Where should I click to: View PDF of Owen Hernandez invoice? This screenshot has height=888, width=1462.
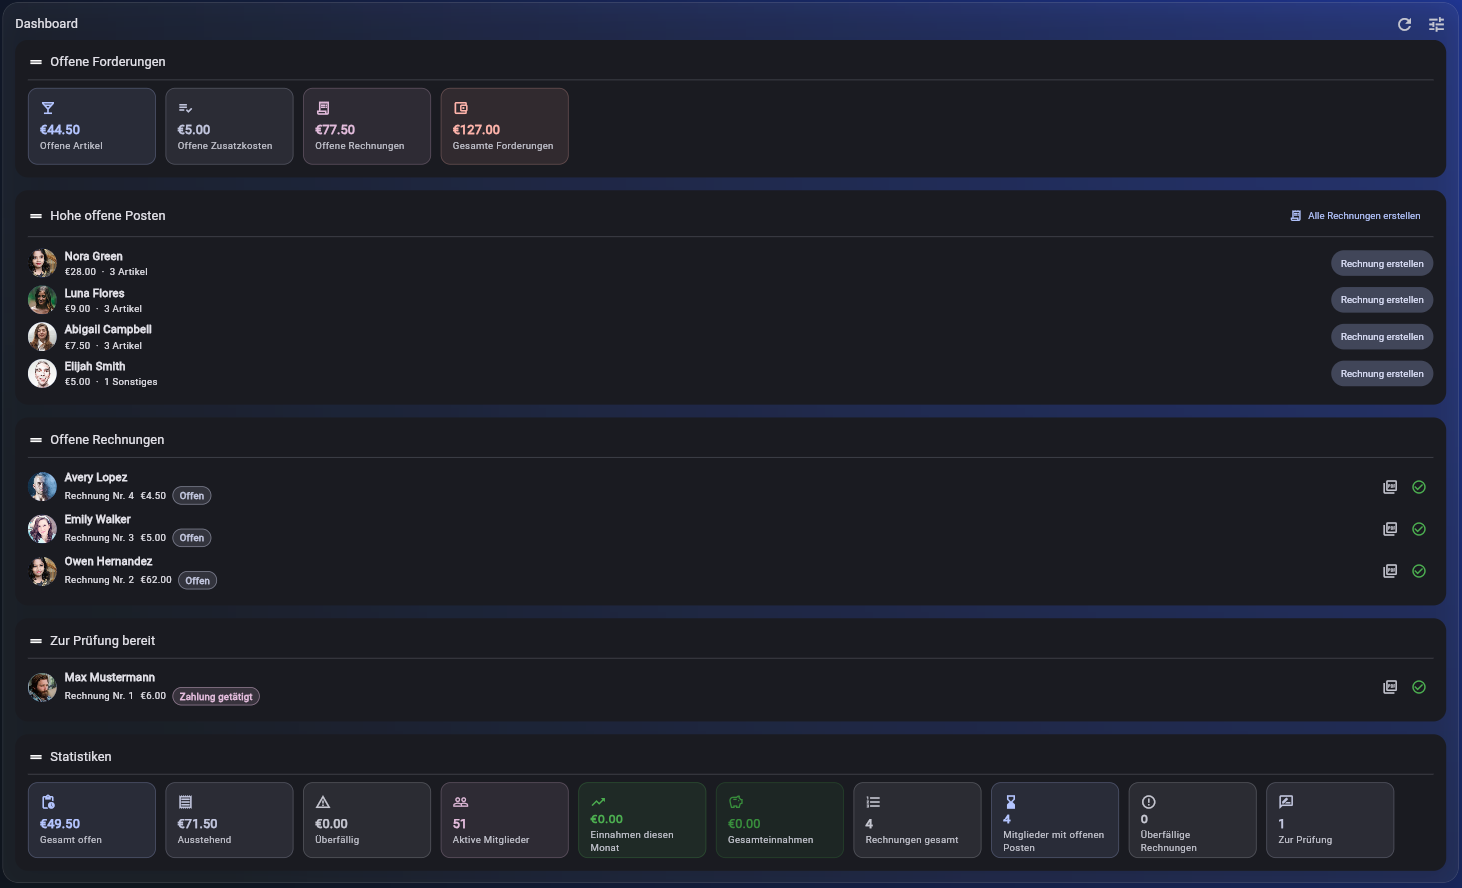click(1390, 571)
